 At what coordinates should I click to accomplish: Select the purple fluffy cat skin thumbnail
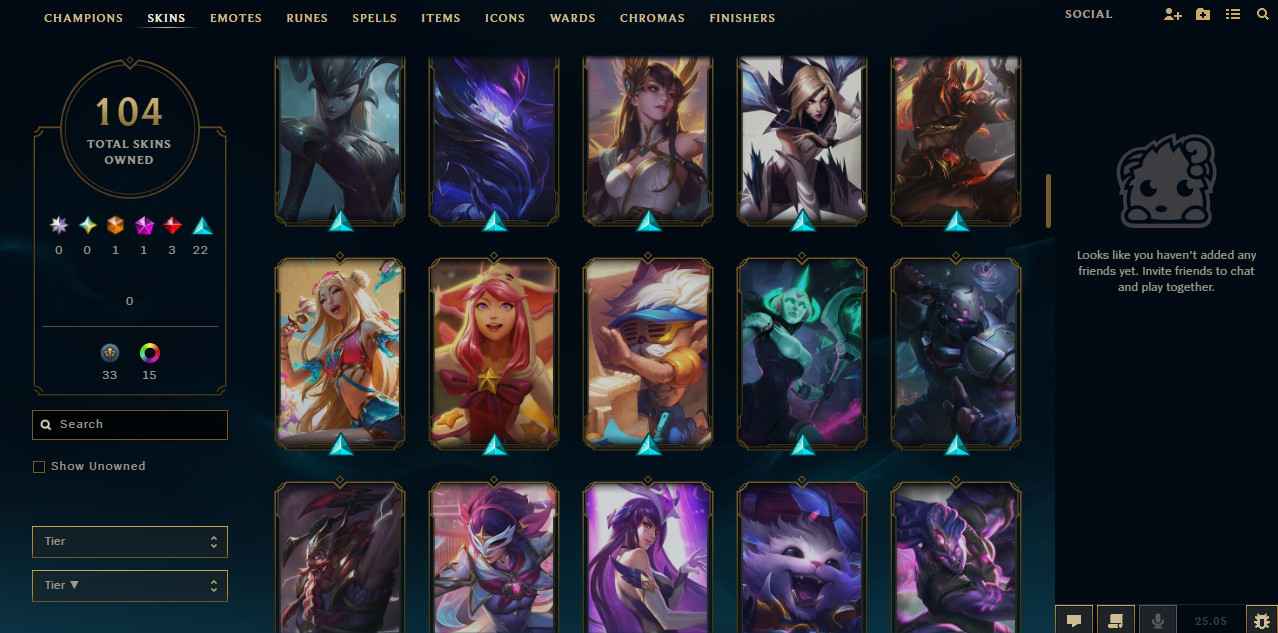click(802, 558)
